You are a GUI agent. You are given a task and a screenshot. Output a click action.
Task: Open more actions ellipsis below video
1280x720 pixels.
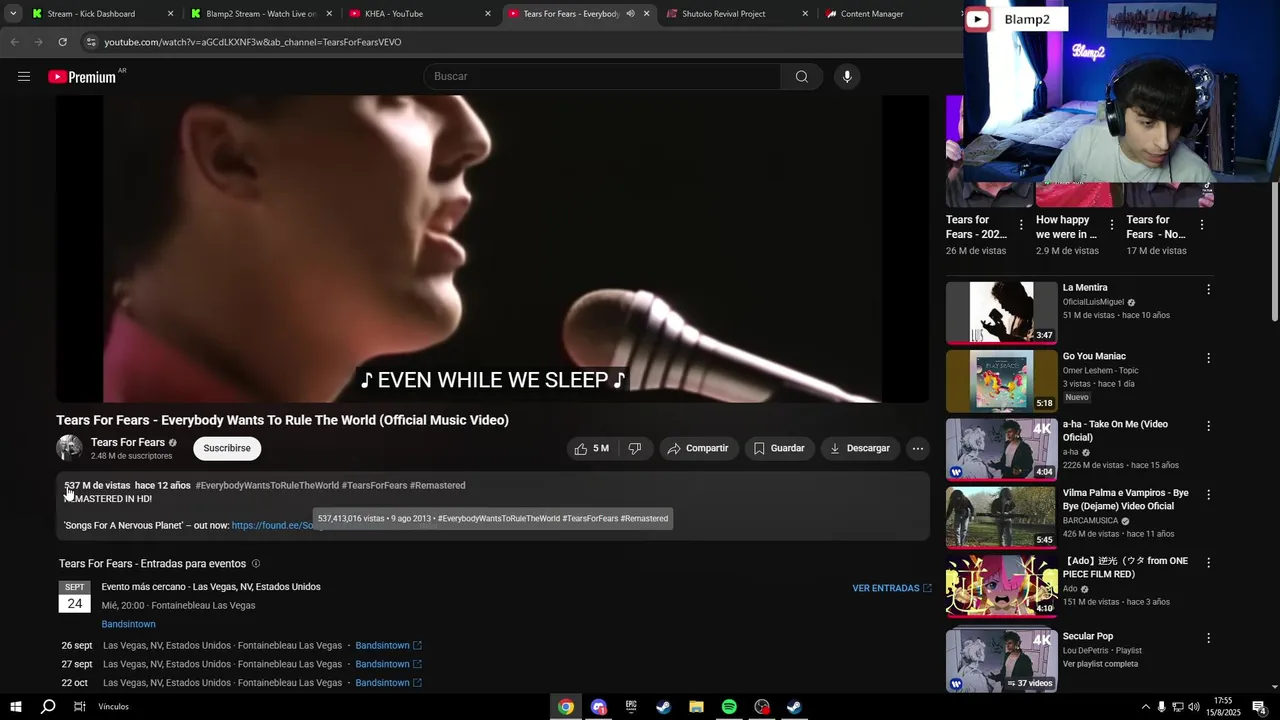click(918, 448)
